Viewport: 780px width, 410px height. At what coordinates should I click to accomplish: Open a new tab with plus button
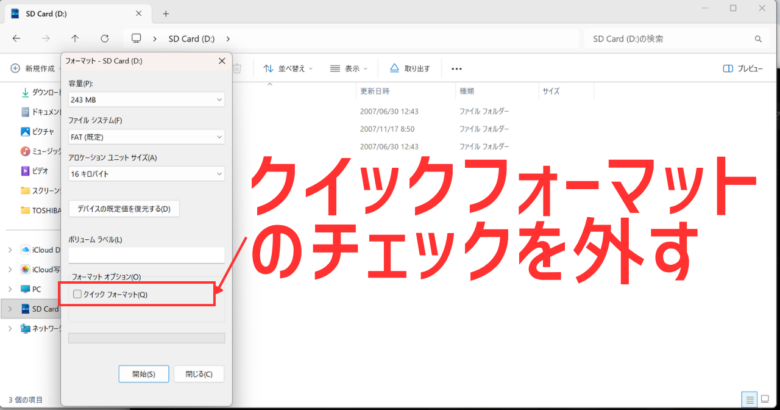166,14
